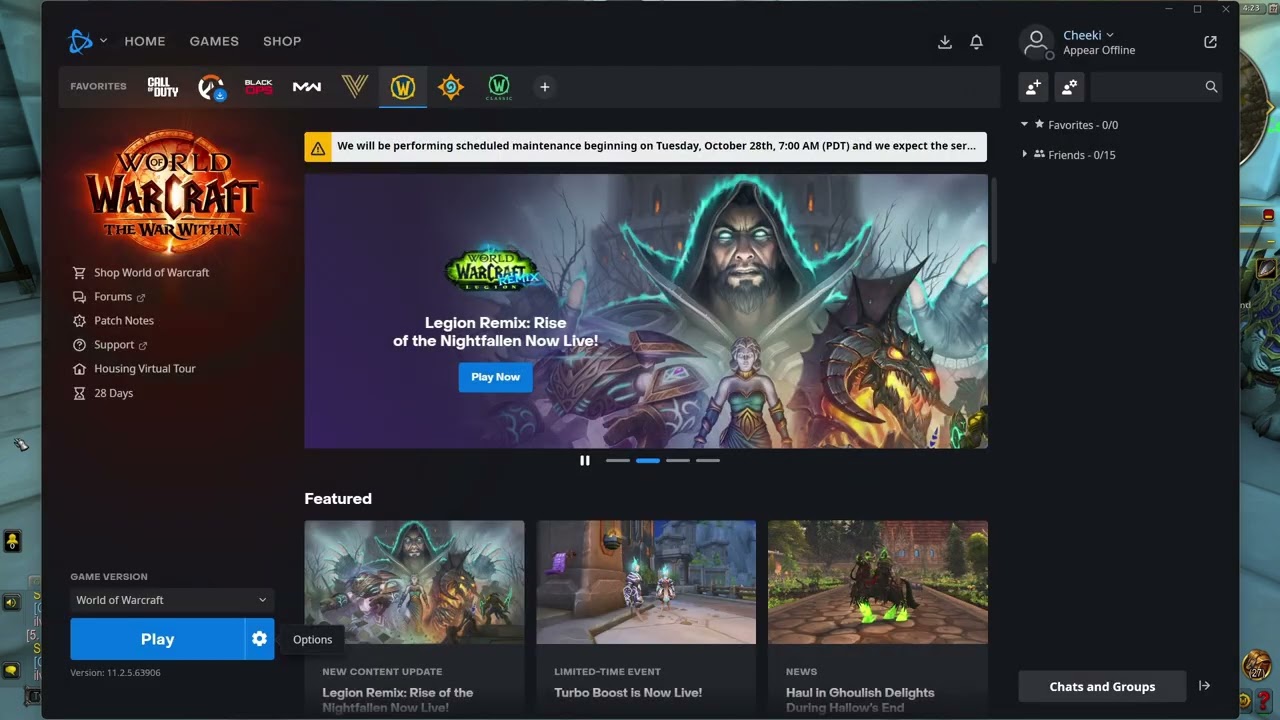
Task: Select Call of Duty in favorites bar
Action: [x=163, y=87]
